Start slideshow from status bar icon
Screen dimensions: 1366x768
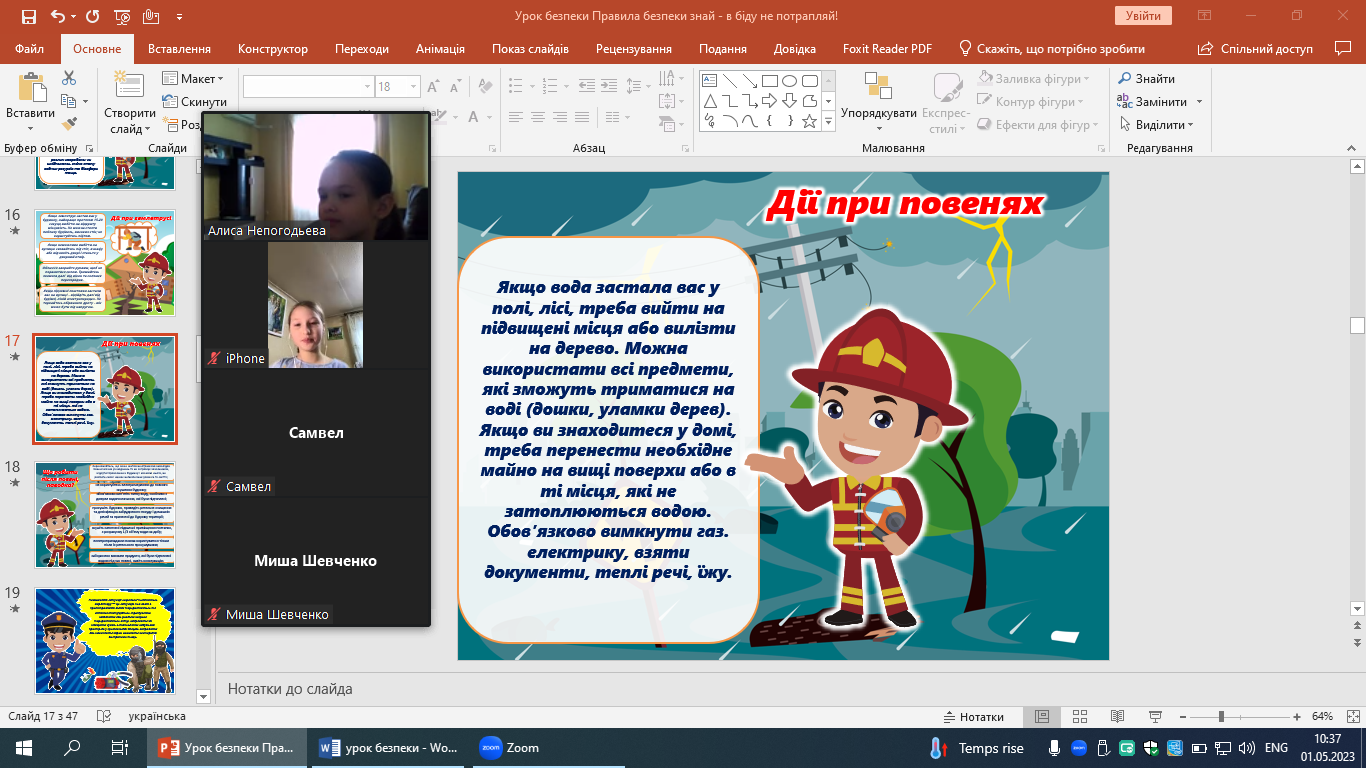(x=1154, y=717)
